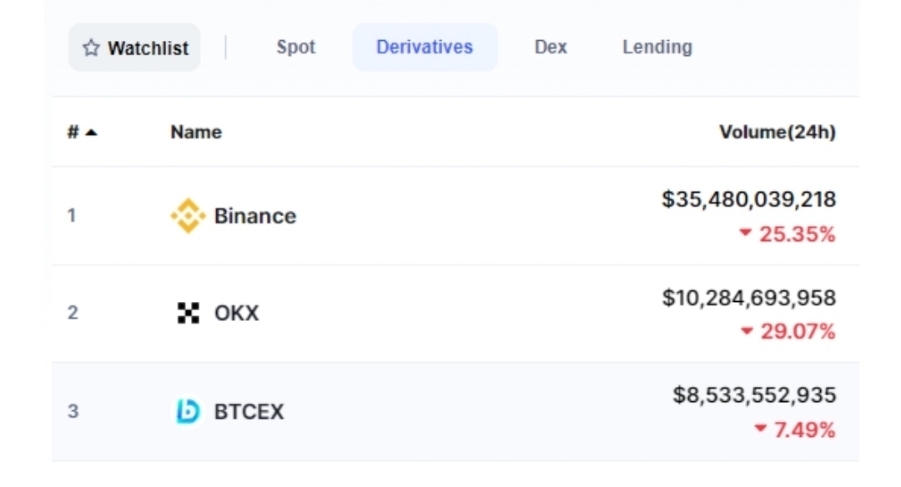Switch to the Spot tab

296,47
